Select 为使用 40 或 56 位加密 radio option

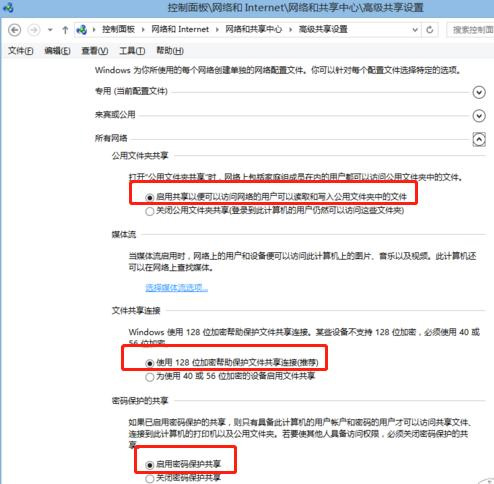click(150, 377)
